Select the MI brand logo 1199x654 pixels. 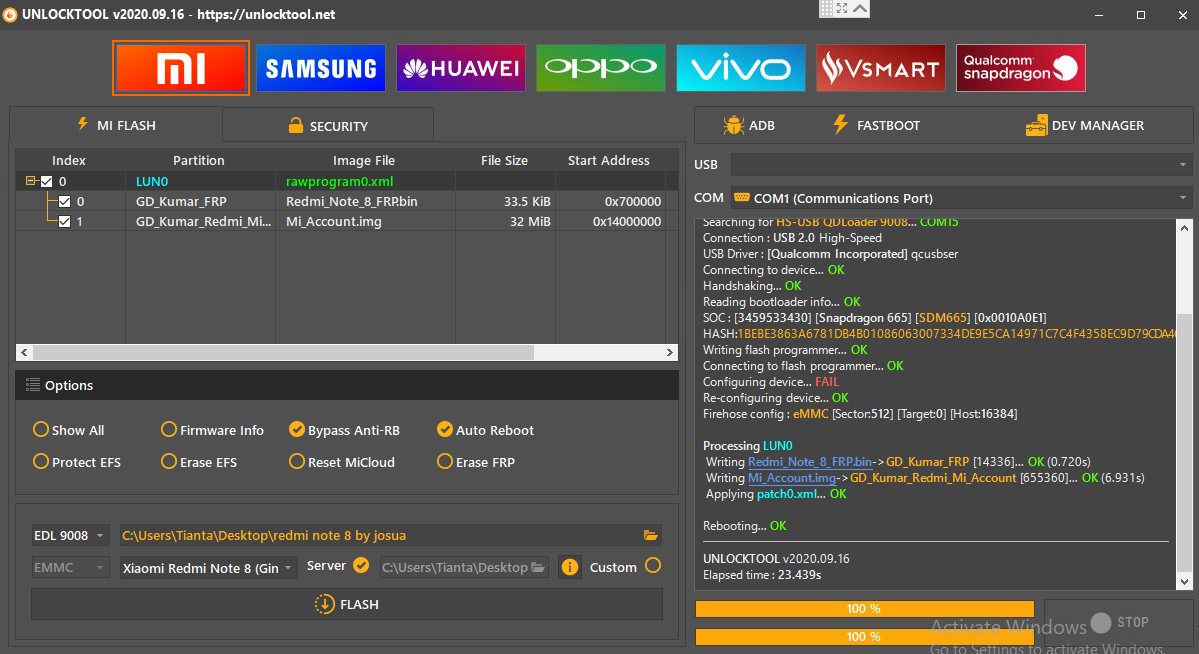click(180, 68)
